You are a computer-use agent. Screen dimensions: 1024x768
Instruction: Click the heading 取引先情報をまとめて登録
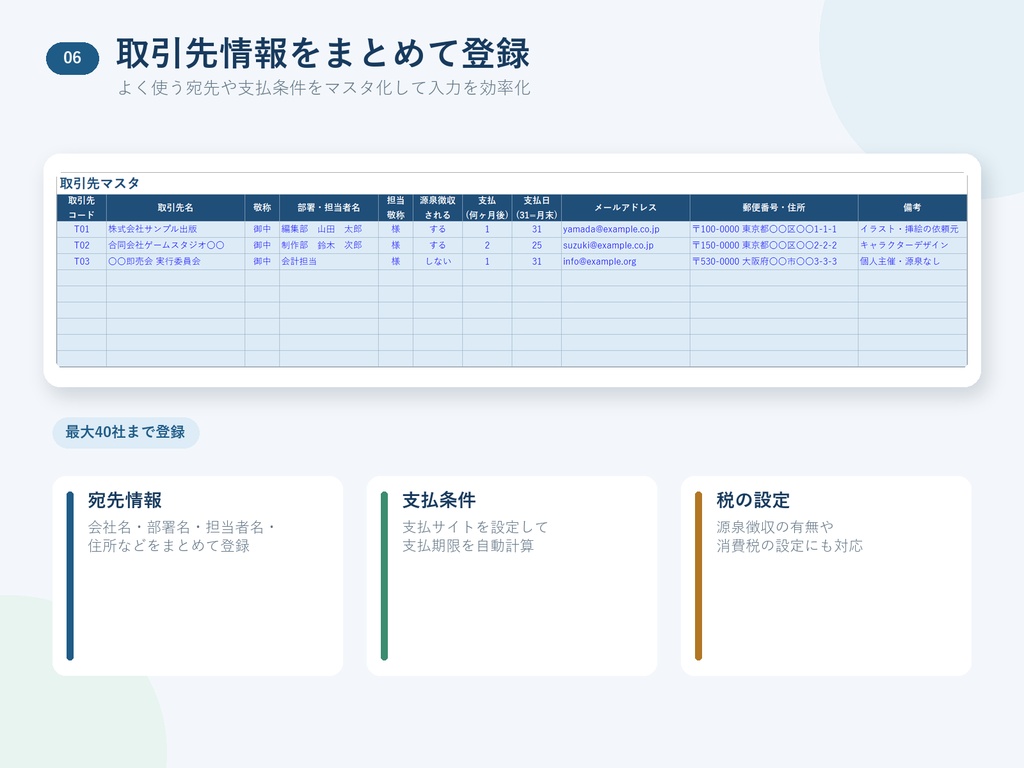[x=323, y=53]
